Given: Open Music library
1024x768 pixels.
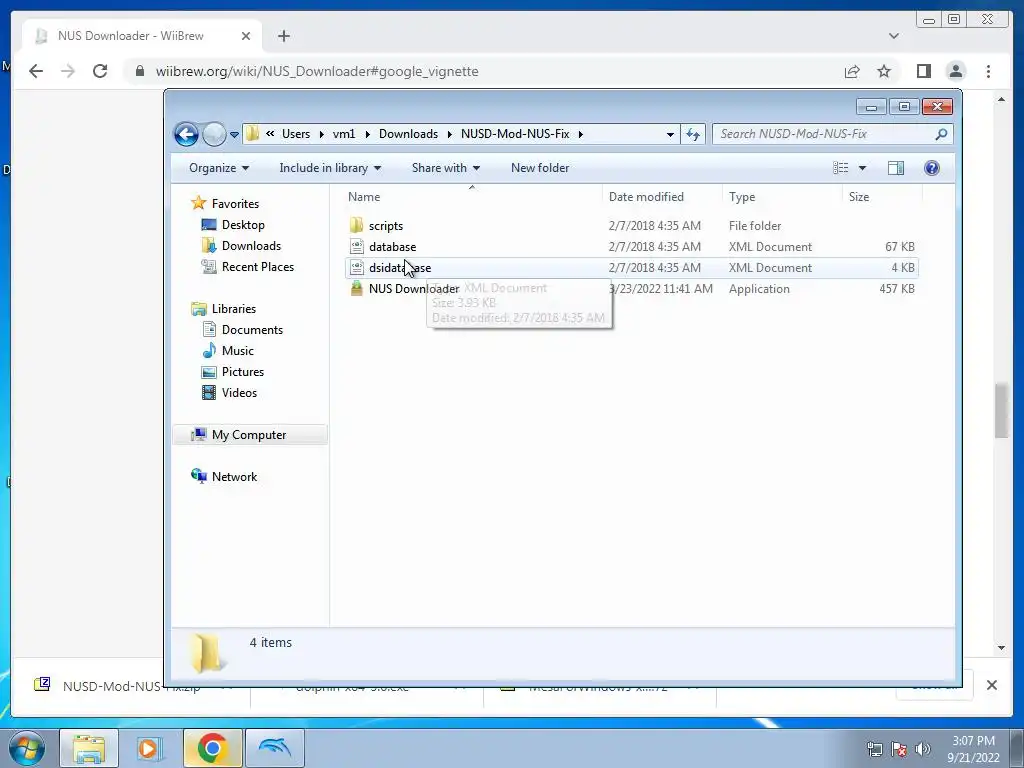Looking at the screenshot, I should point(238,351).
